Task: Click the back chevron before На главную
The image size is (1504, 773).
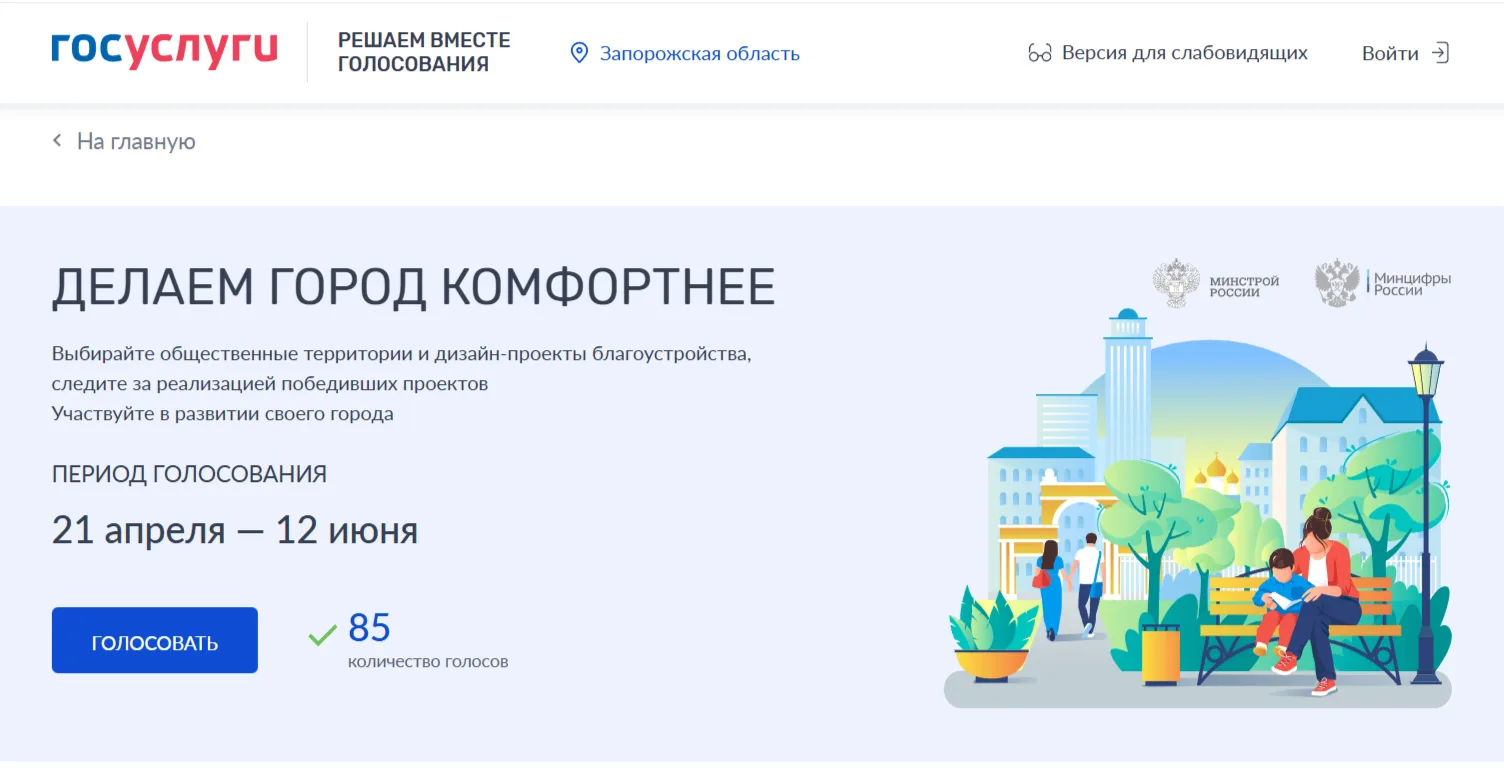Action: (x=58, y=142)
